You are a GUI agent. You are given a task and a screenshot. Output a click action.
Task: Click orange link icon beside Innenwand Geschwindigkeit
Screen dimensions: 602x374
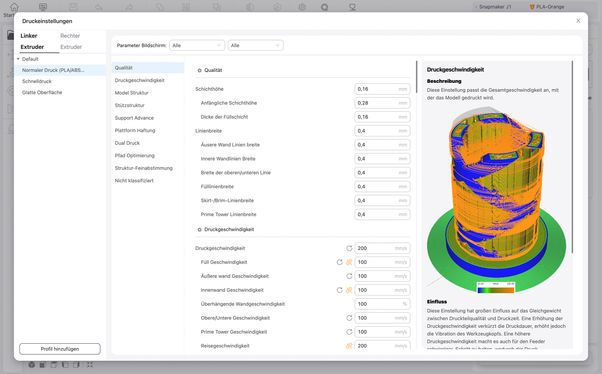(349, 290)
